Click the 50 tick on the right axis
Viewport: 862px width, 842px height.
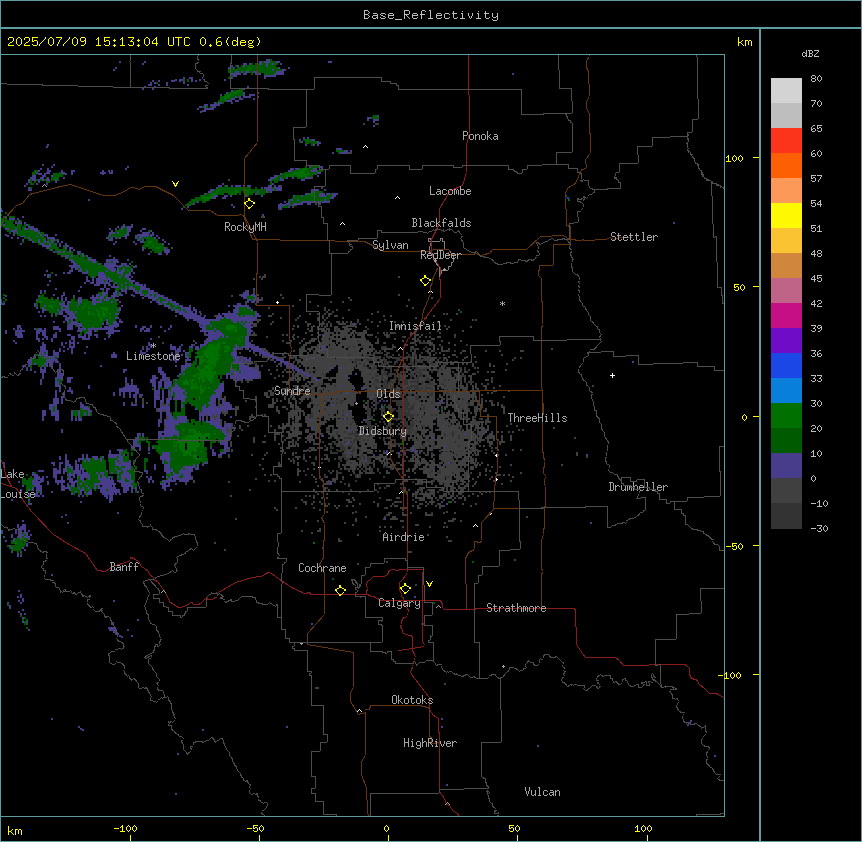pyautogui.click(x=739, y=287)
